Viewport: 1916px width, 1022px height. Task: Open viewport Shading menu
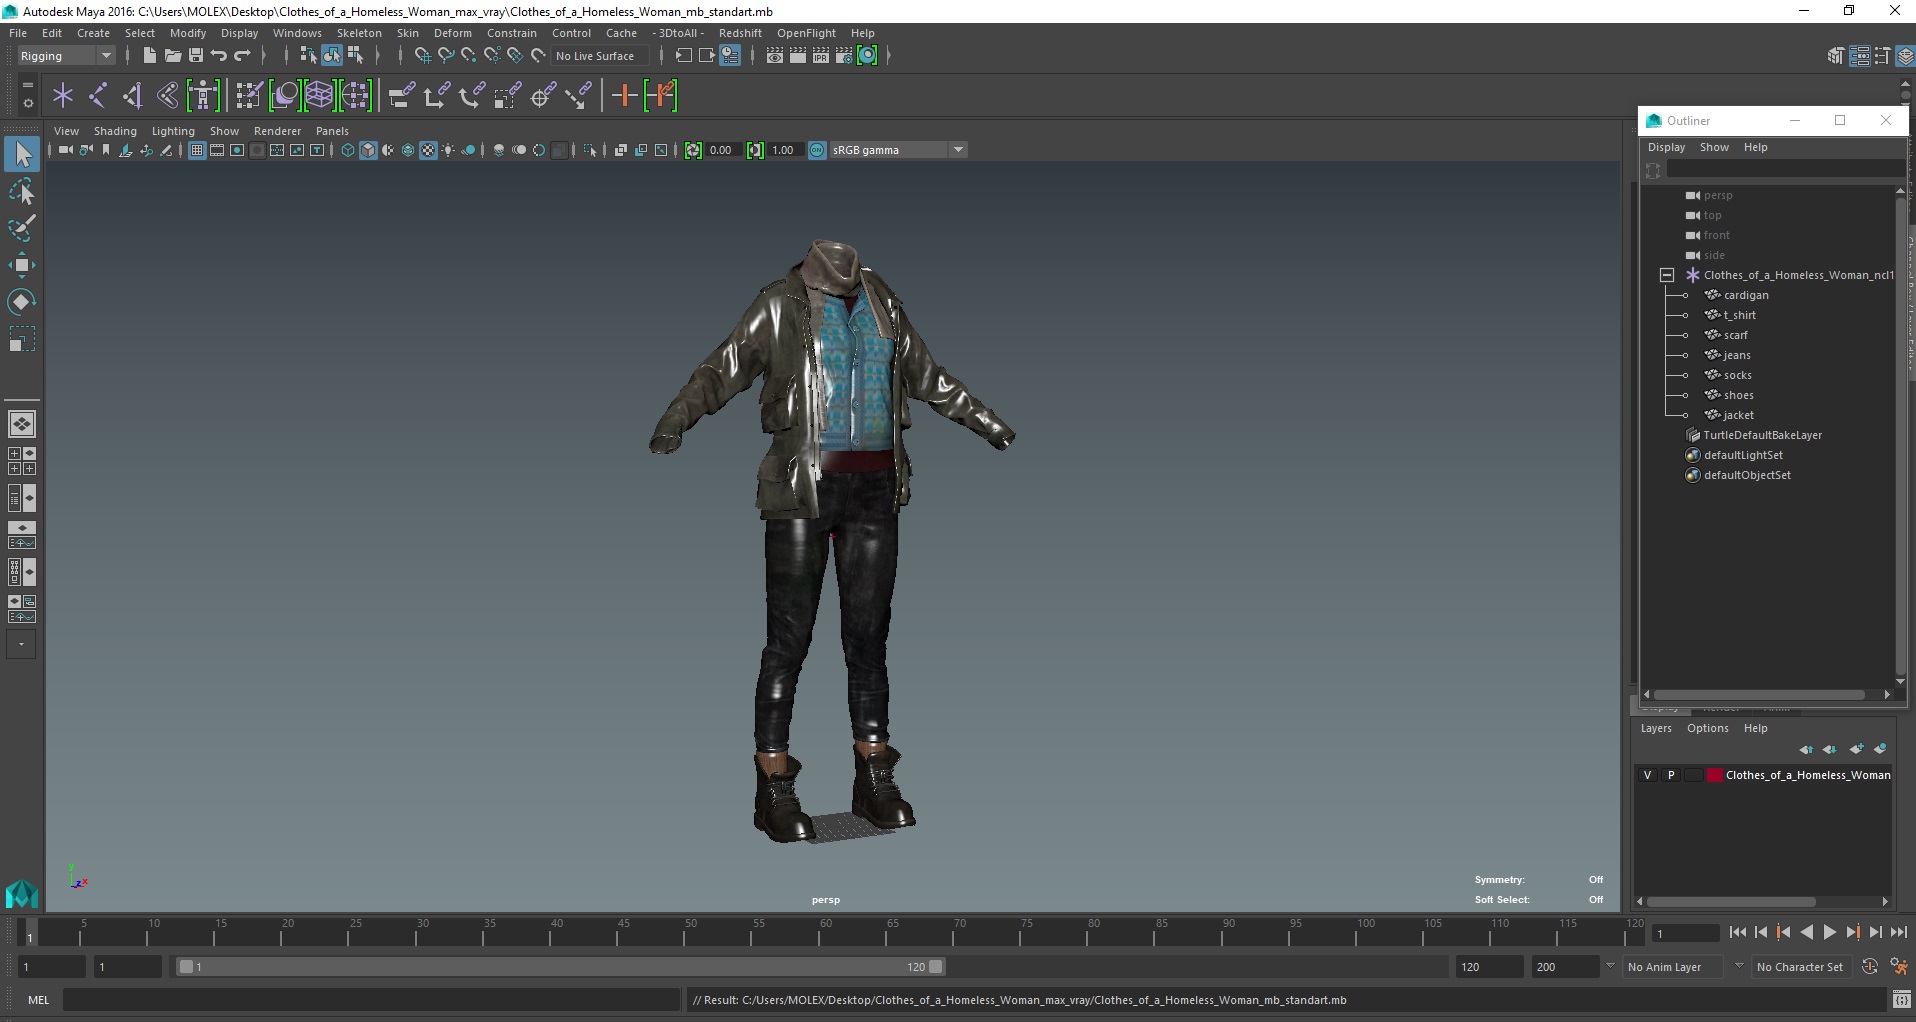coord(115,131)
